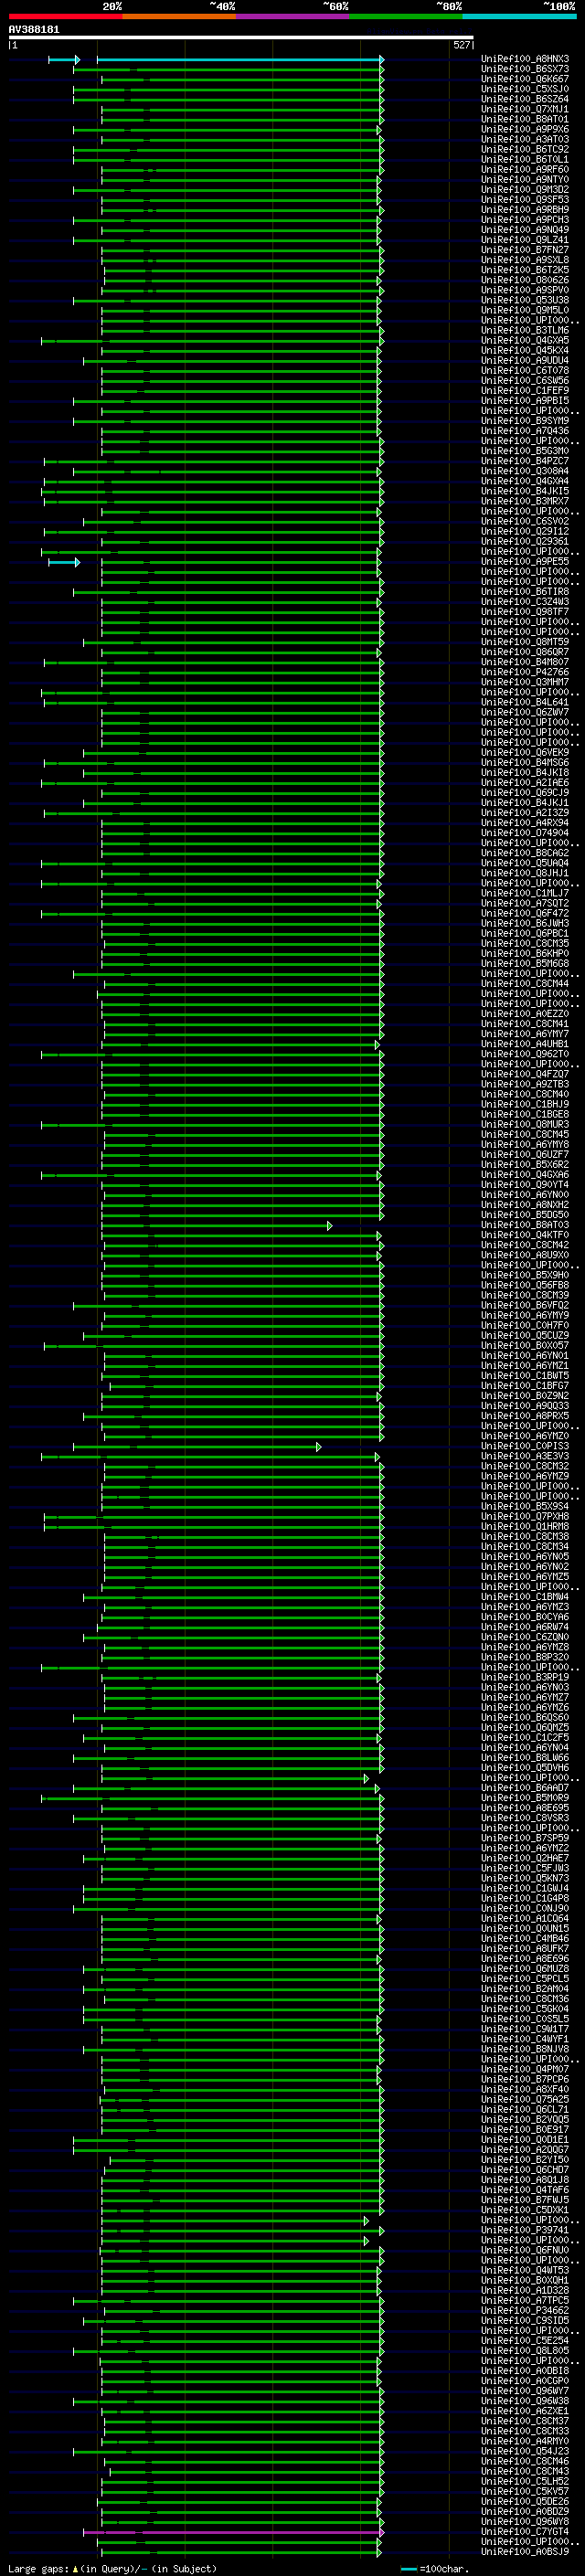
Task: Open hit UniRef100_Q6K667
Action: 525,79
